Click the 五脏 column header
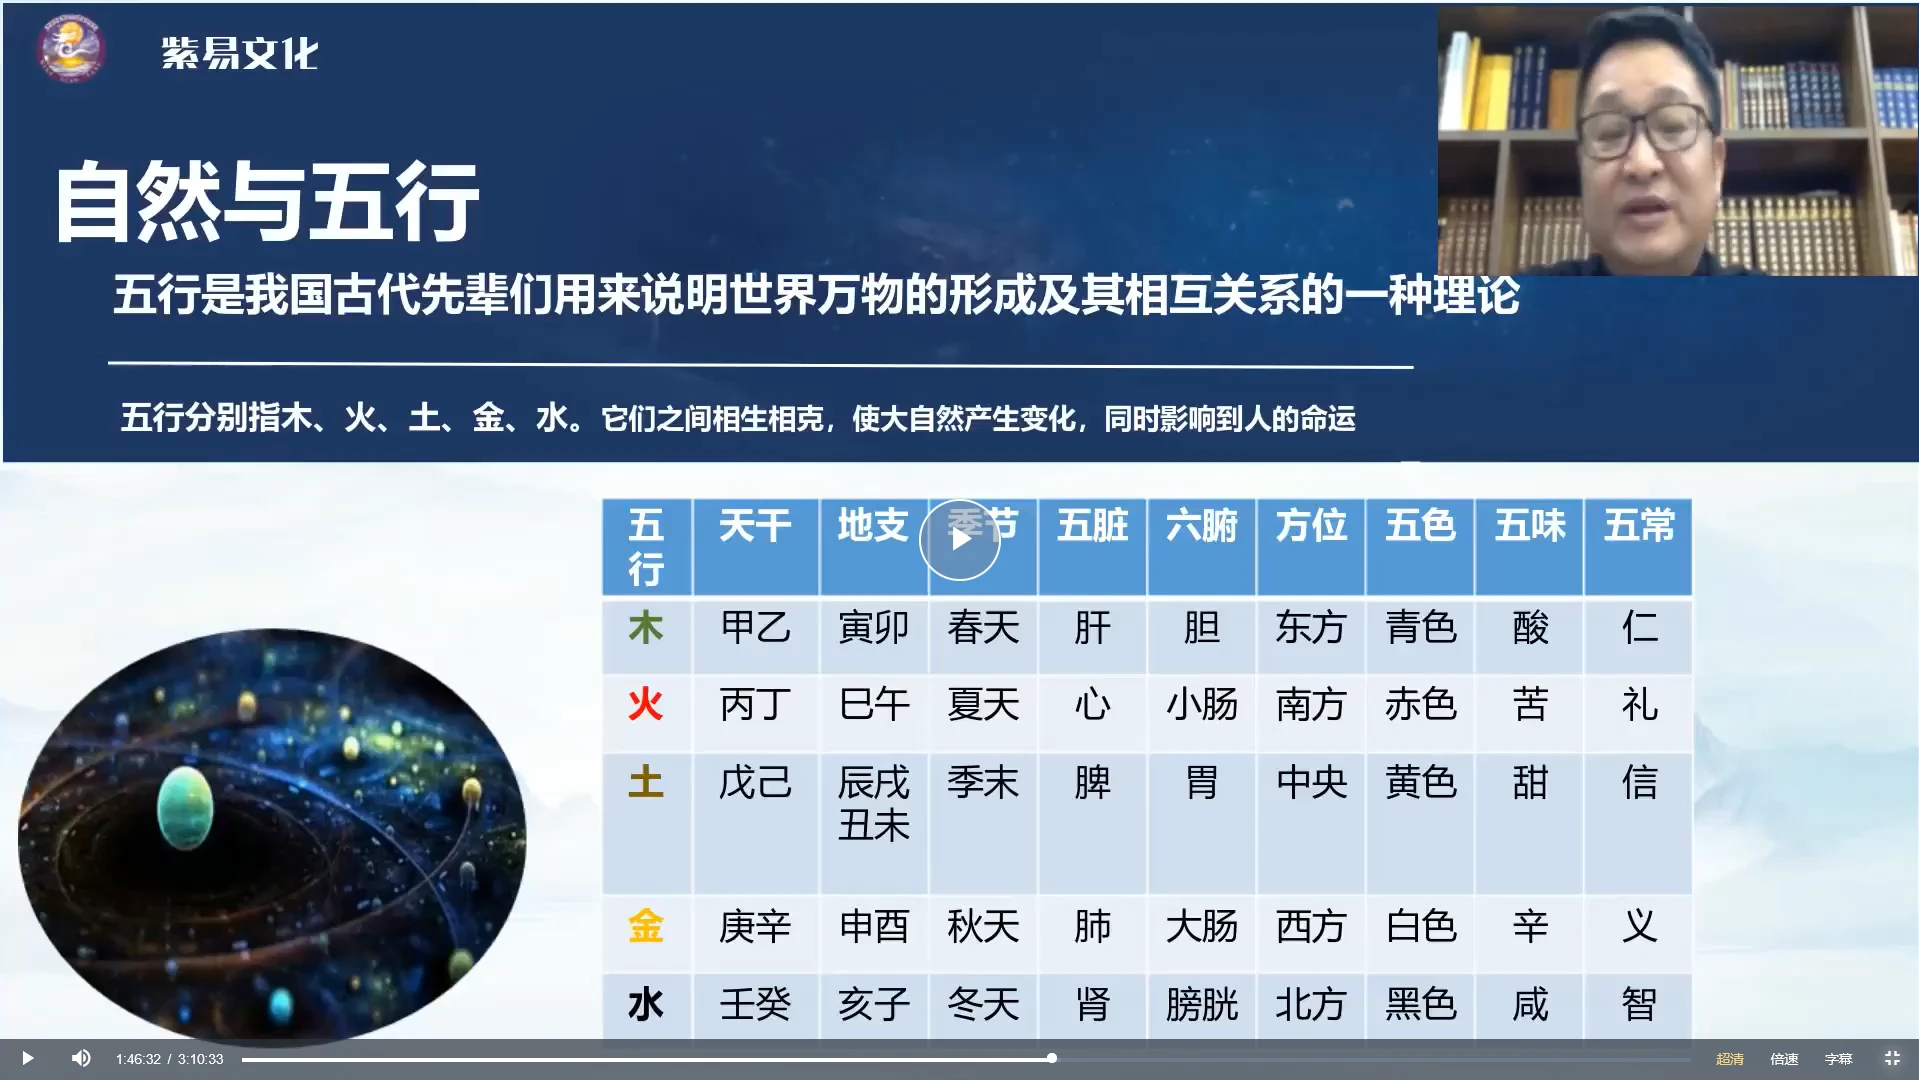This screenshot has width=1919, height=1080. click(1092, 526)
